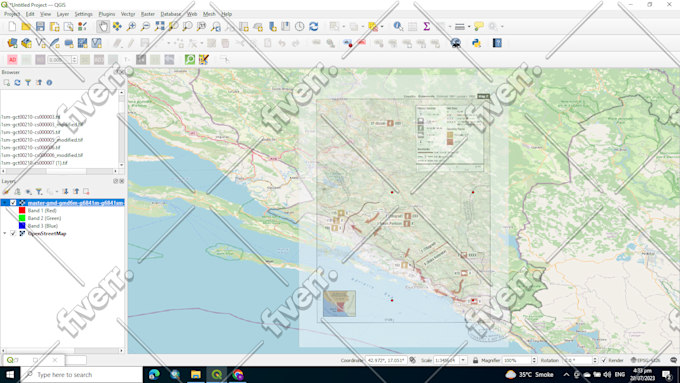The width and height of the screenshot is (680, 383).
Task: Select browser file 1sm-gct00210-cs000005.tif
Action: point(30,132)
